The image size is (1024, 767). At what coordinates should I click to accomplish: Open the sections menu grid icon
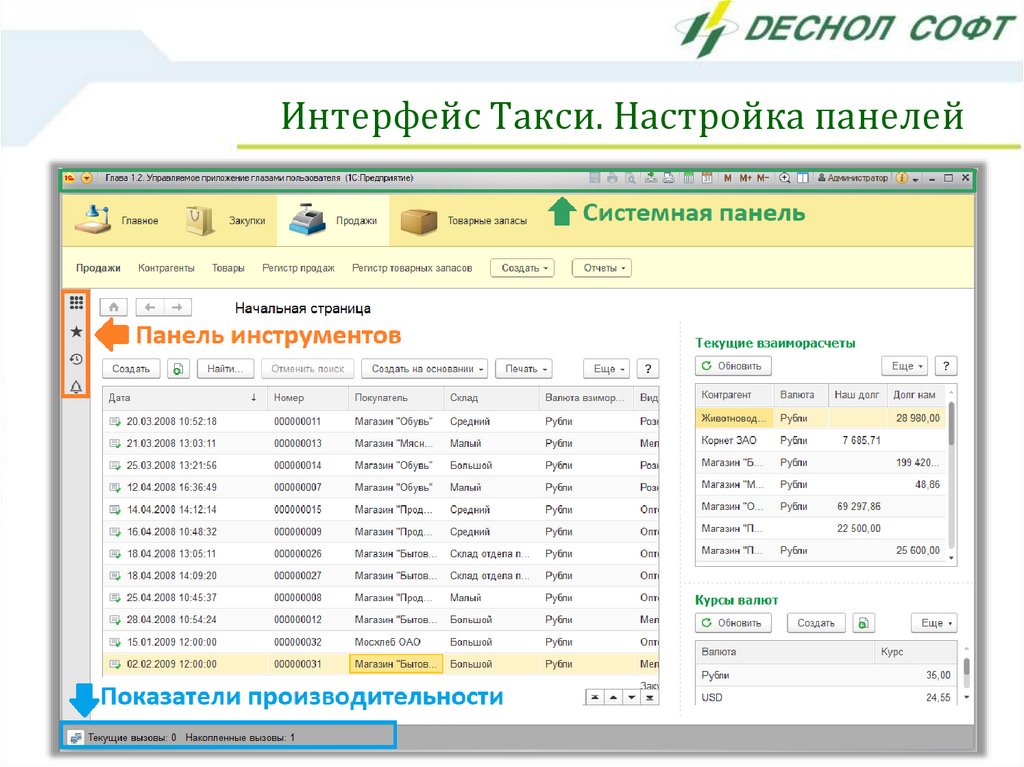[x=76, y=302]
